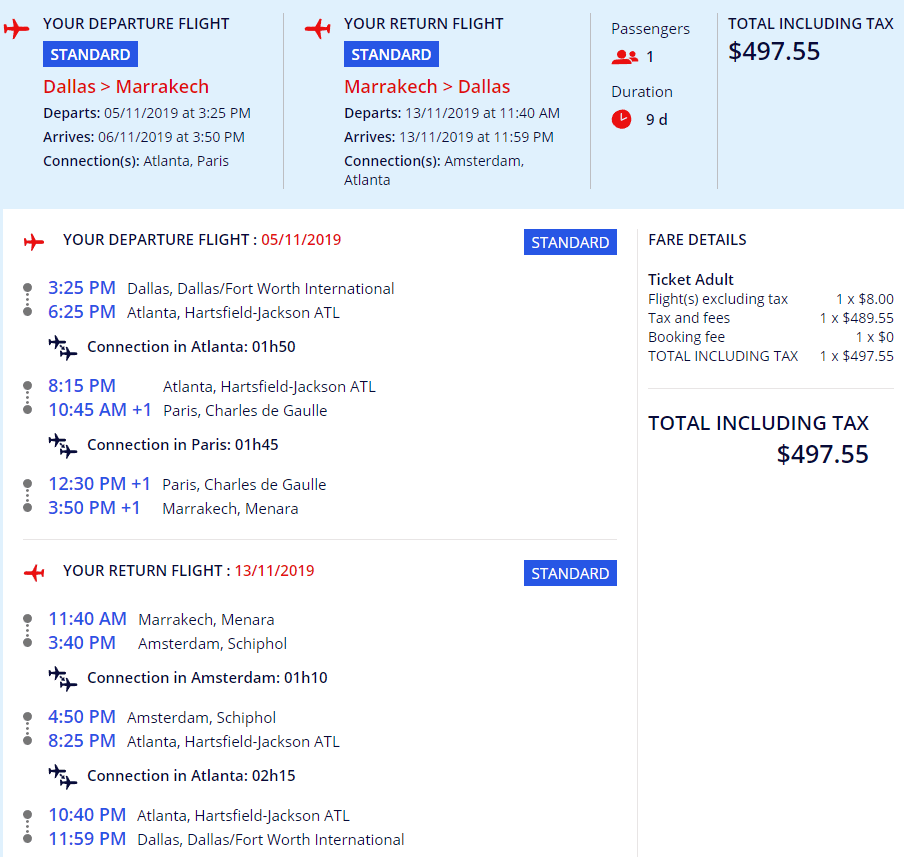Click the STANDARD badge in departure details section

[x=570, y=242]
